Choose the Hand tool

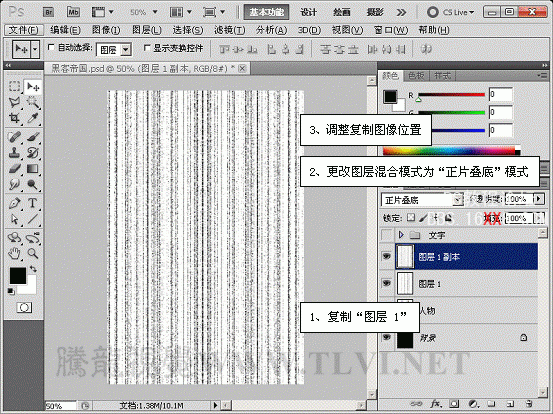(14, 253)
